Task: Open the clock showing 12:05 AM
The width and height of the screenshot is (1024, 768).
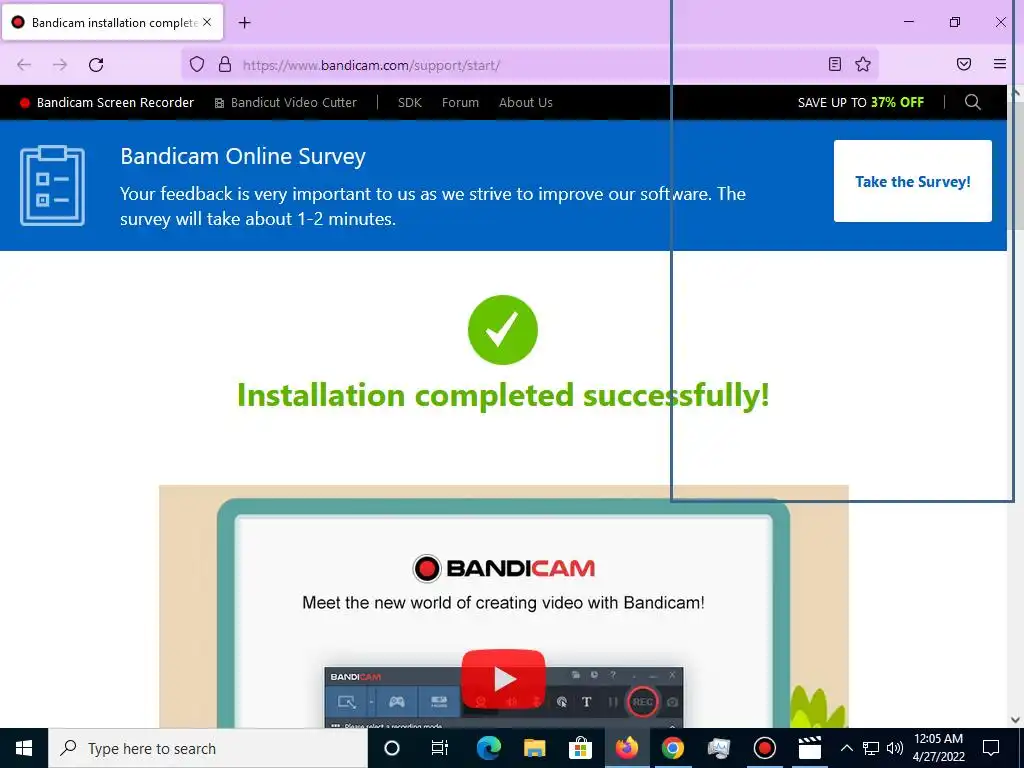Action: click(938, 748)
